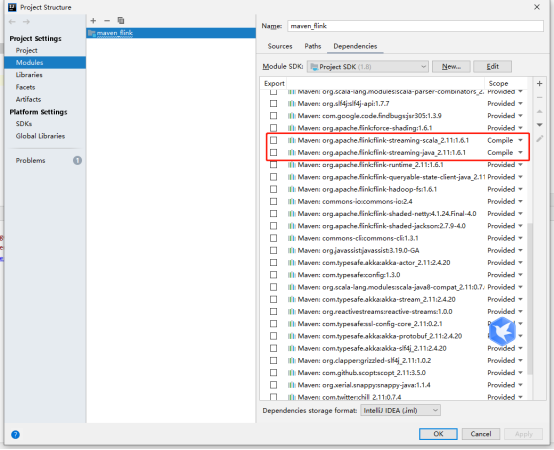This screenshot has height=450, width=554.
Task: Click the add dependency plus icon
Action: [539, 84]
